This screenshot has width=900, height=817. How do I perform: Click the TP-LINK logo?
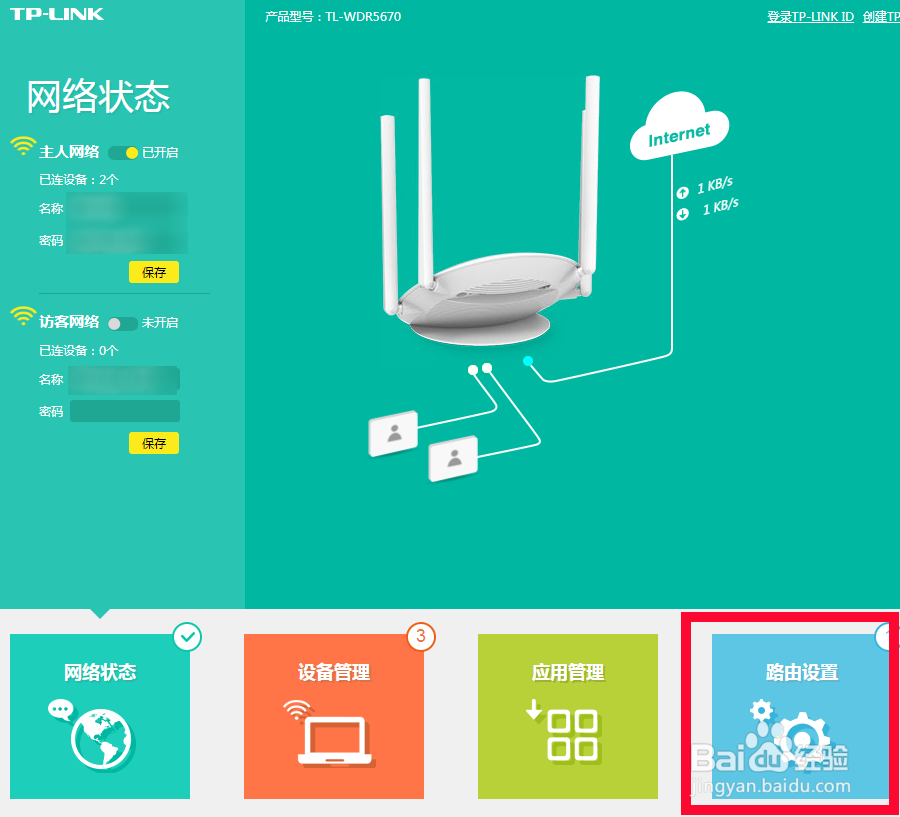tap(57, 14)
